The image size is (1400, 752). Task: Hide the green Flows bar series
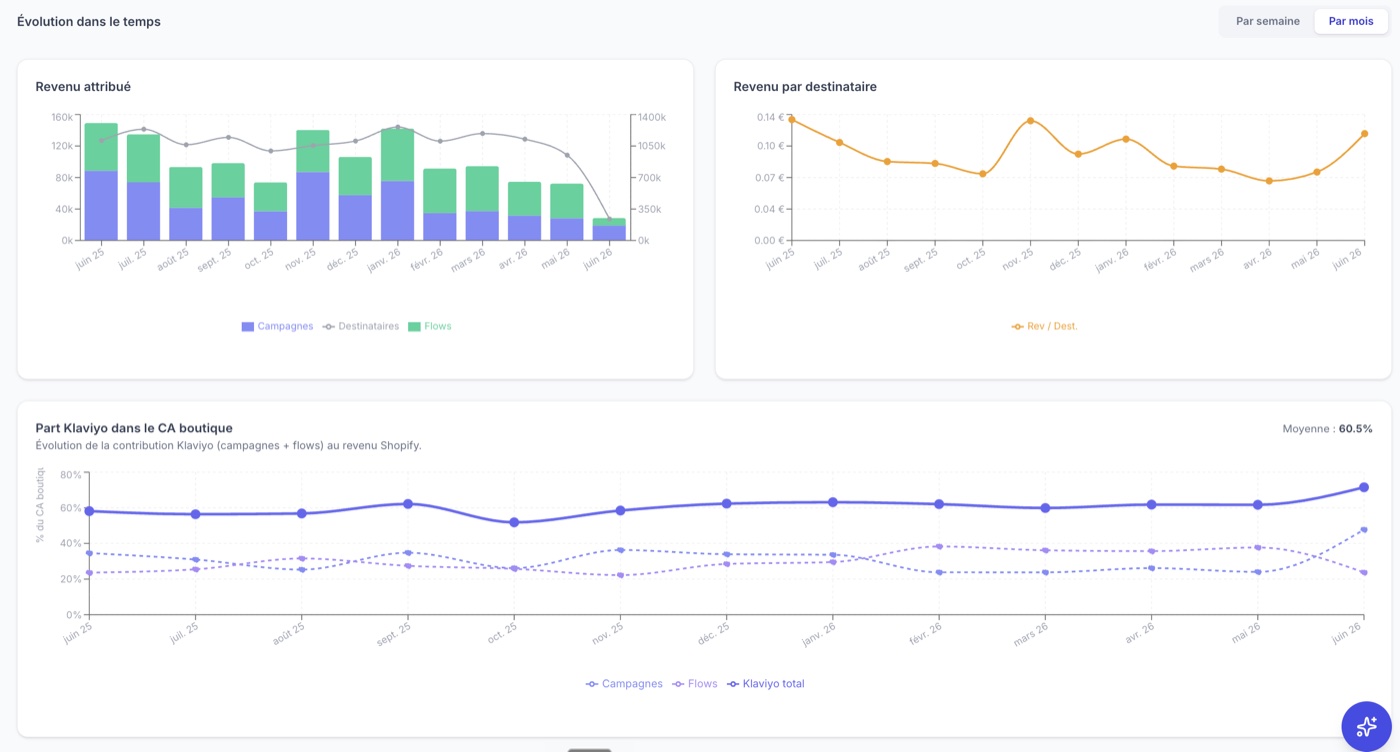point(430,326)
